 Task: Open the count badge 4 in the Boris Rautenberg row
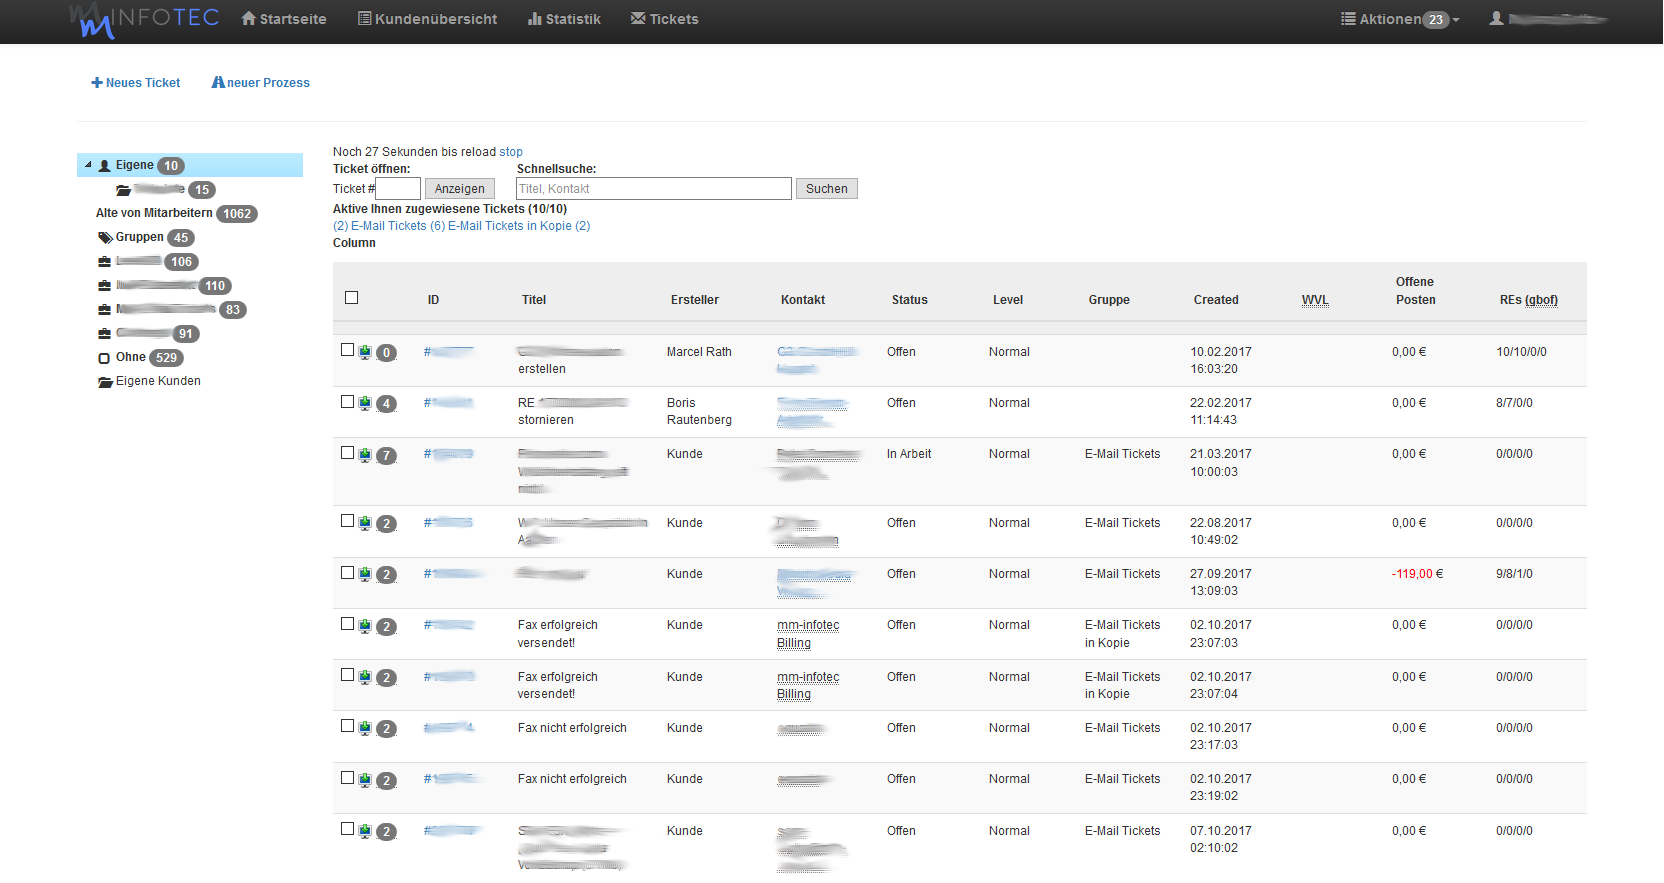point(386,404)
